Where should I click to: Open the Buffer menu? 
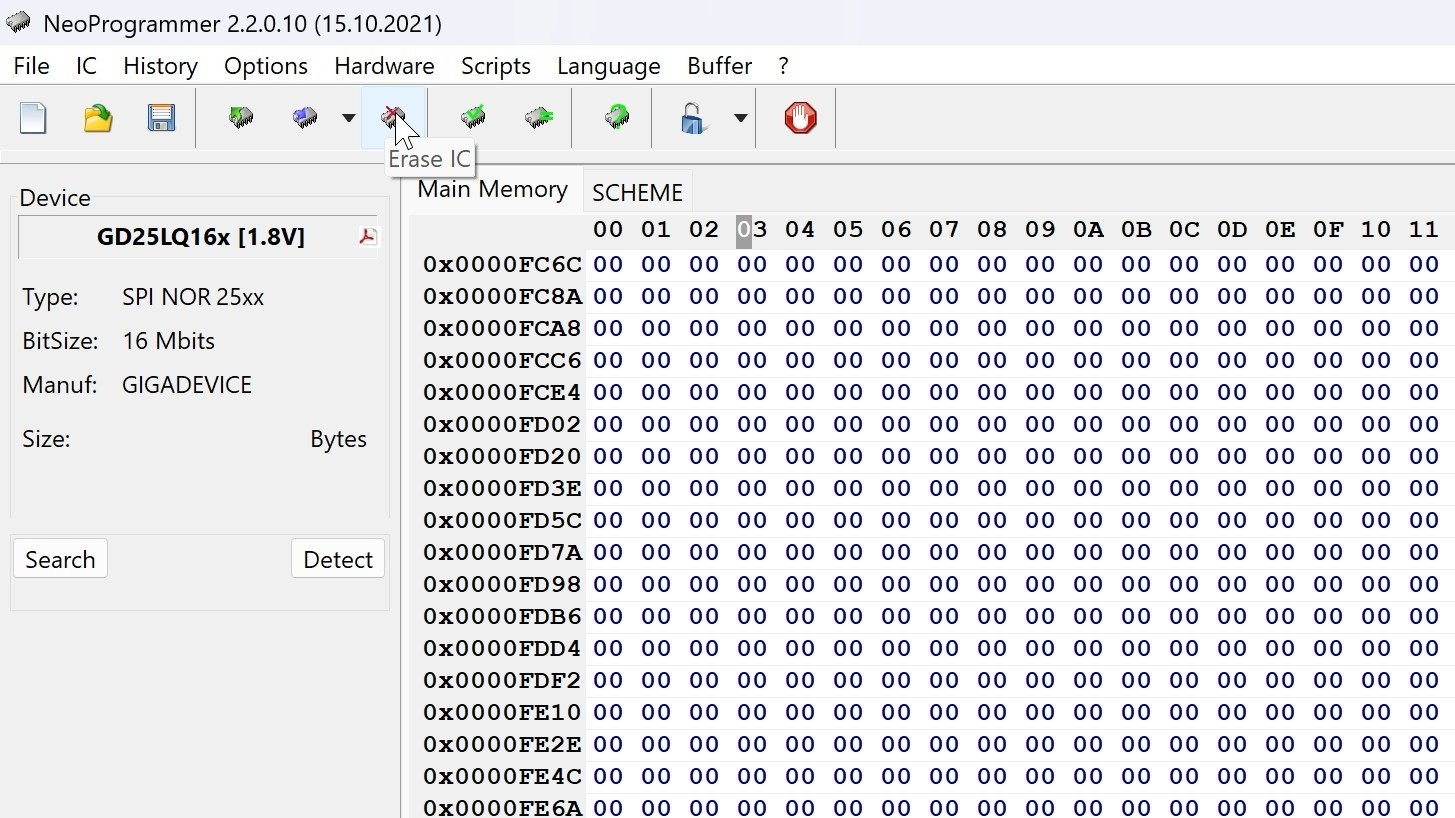point(719,66)
